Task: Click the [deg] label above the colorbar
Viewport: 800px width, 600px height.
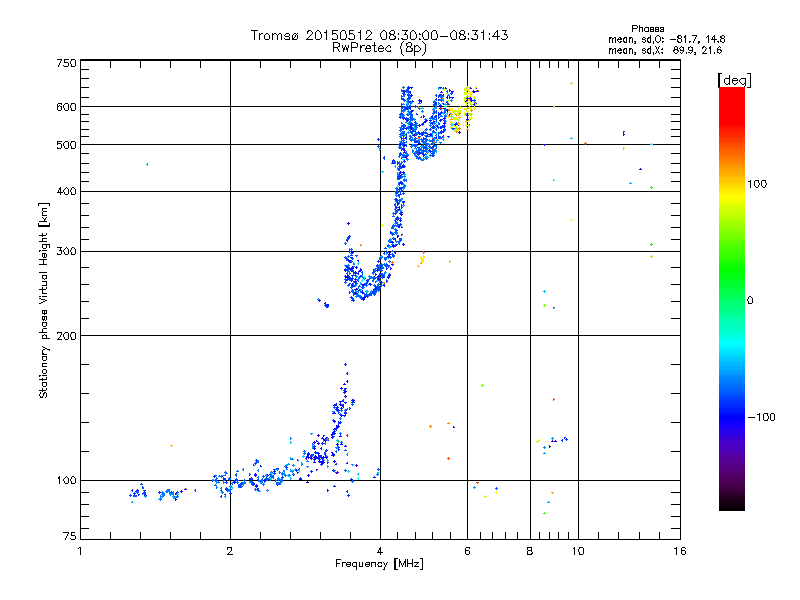Action: click(733, 79)
